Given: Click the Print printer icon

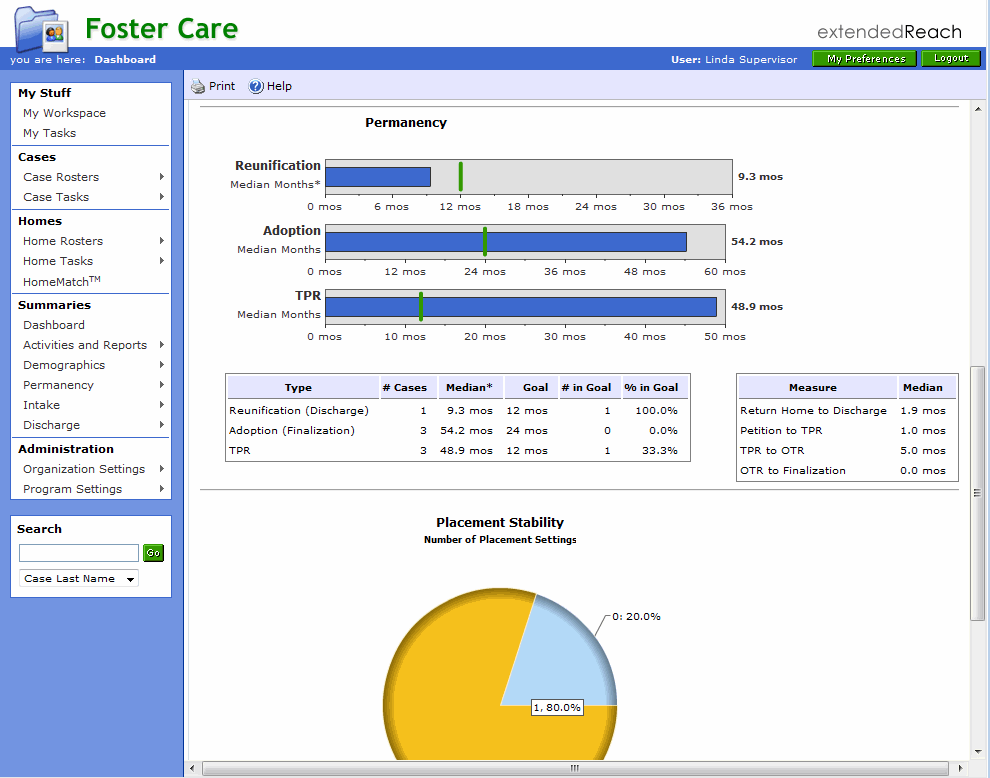Looking at the screenshot, I should click(198, 87).
